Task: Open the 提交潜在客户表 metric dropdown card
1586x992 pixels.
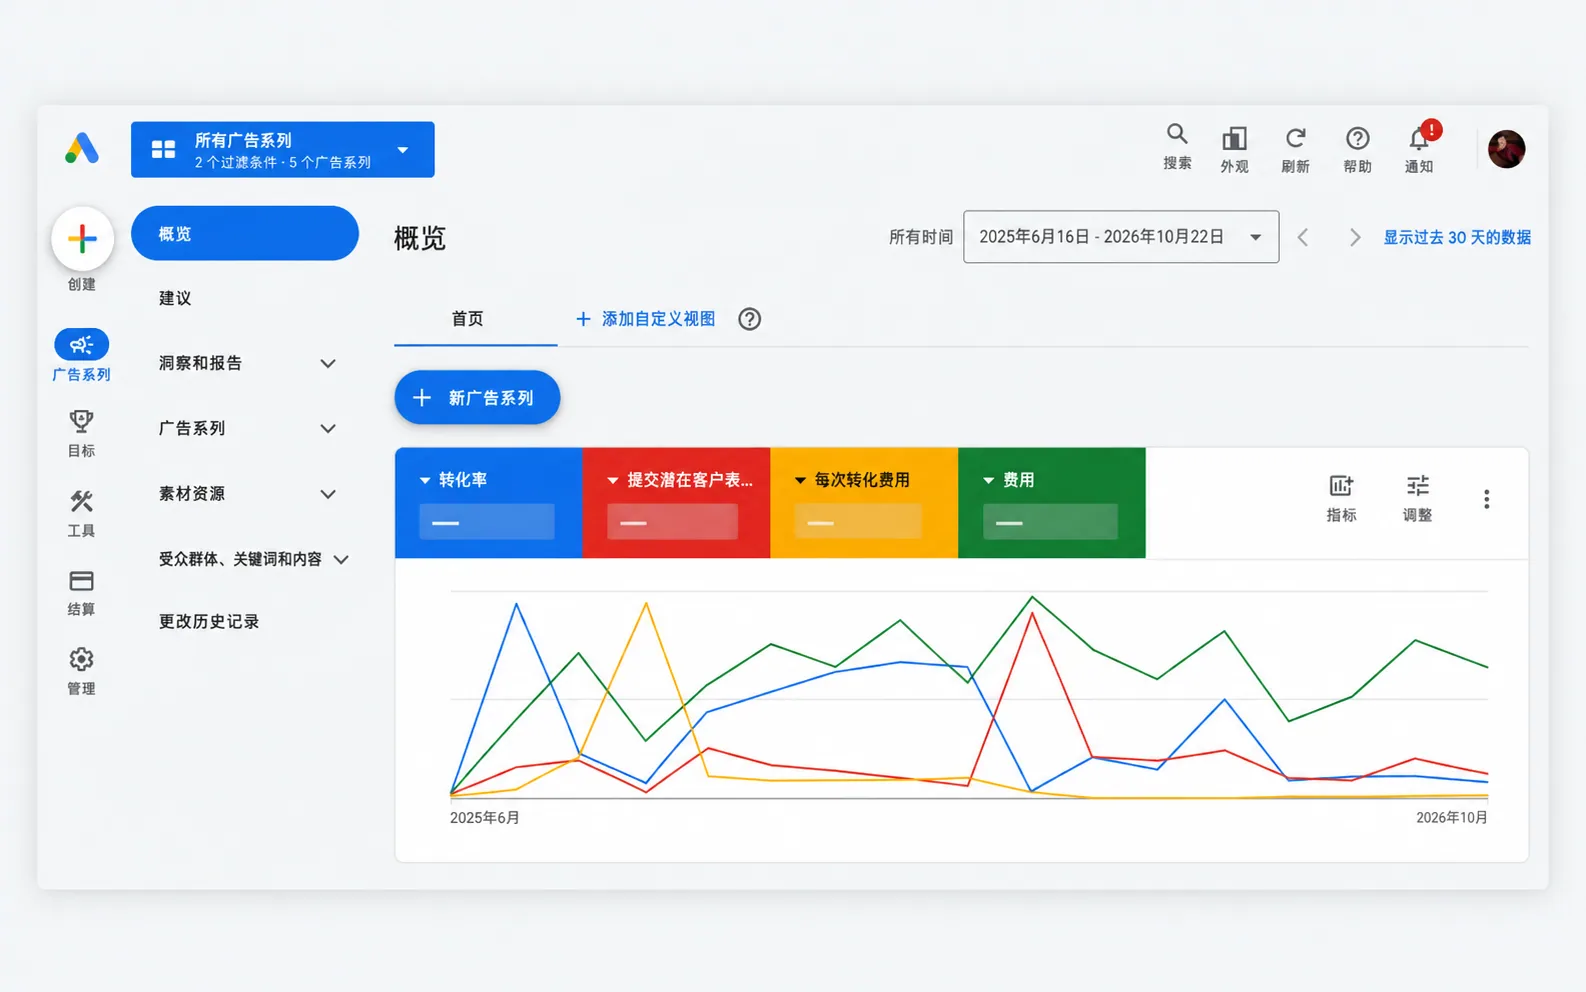Action: point(677,502)
